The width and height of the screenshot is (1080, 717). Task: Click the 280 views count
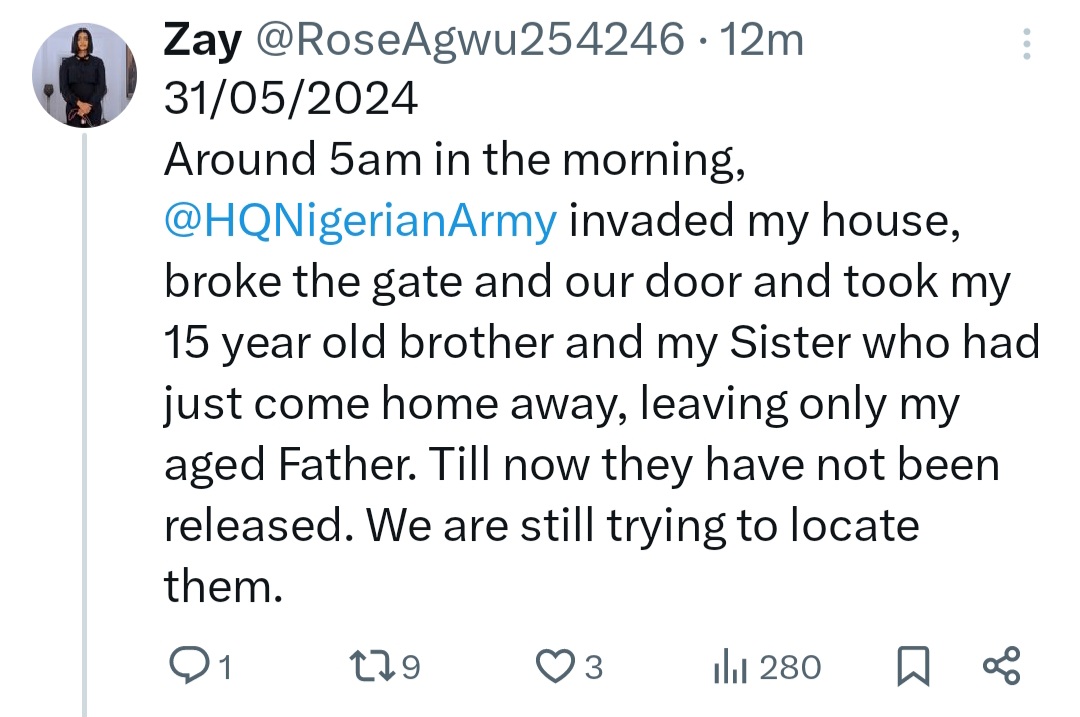(x=789, y=667)
